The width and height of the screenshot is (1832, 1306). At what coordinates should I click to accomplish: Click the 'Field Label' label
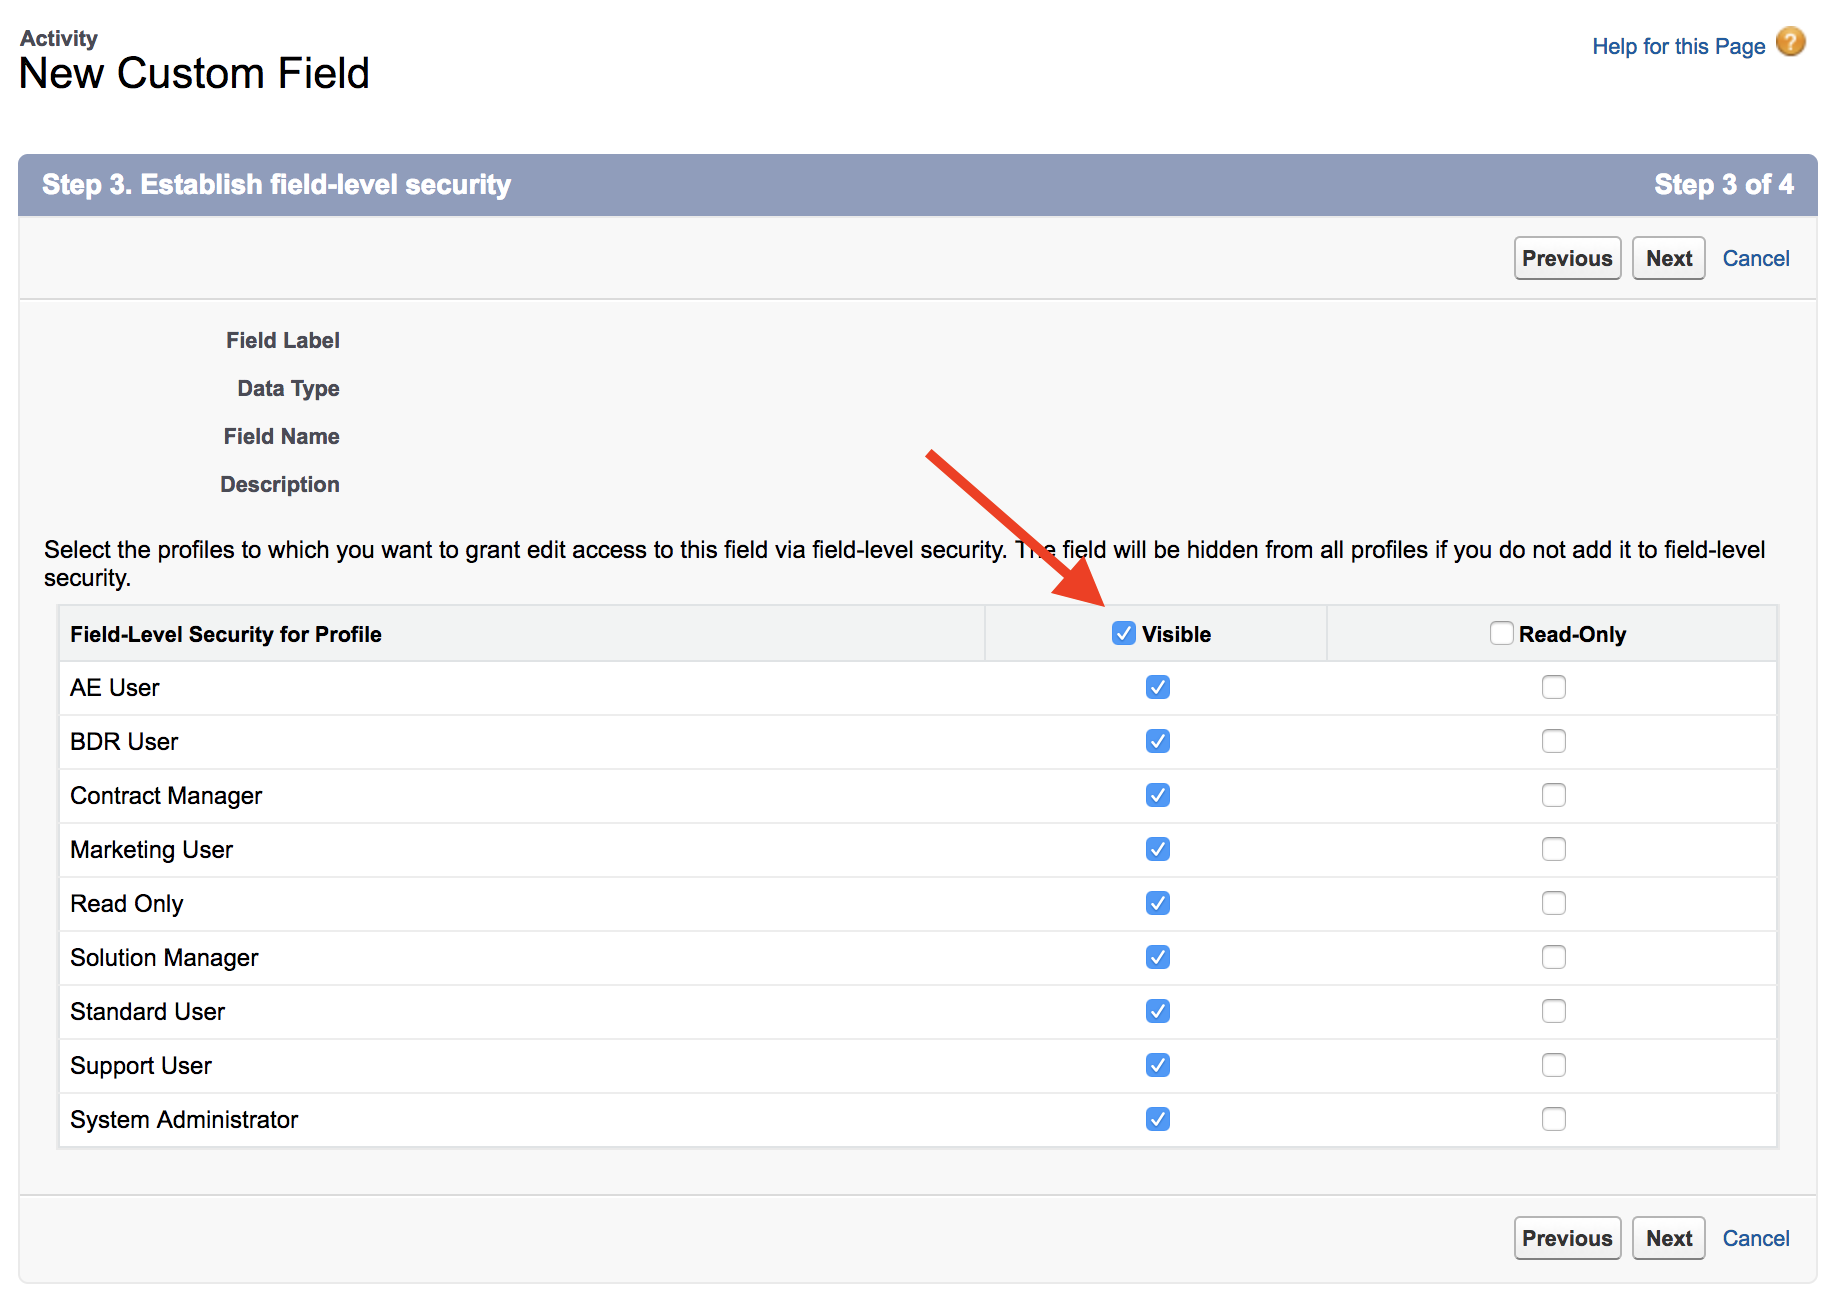point(283,340)
